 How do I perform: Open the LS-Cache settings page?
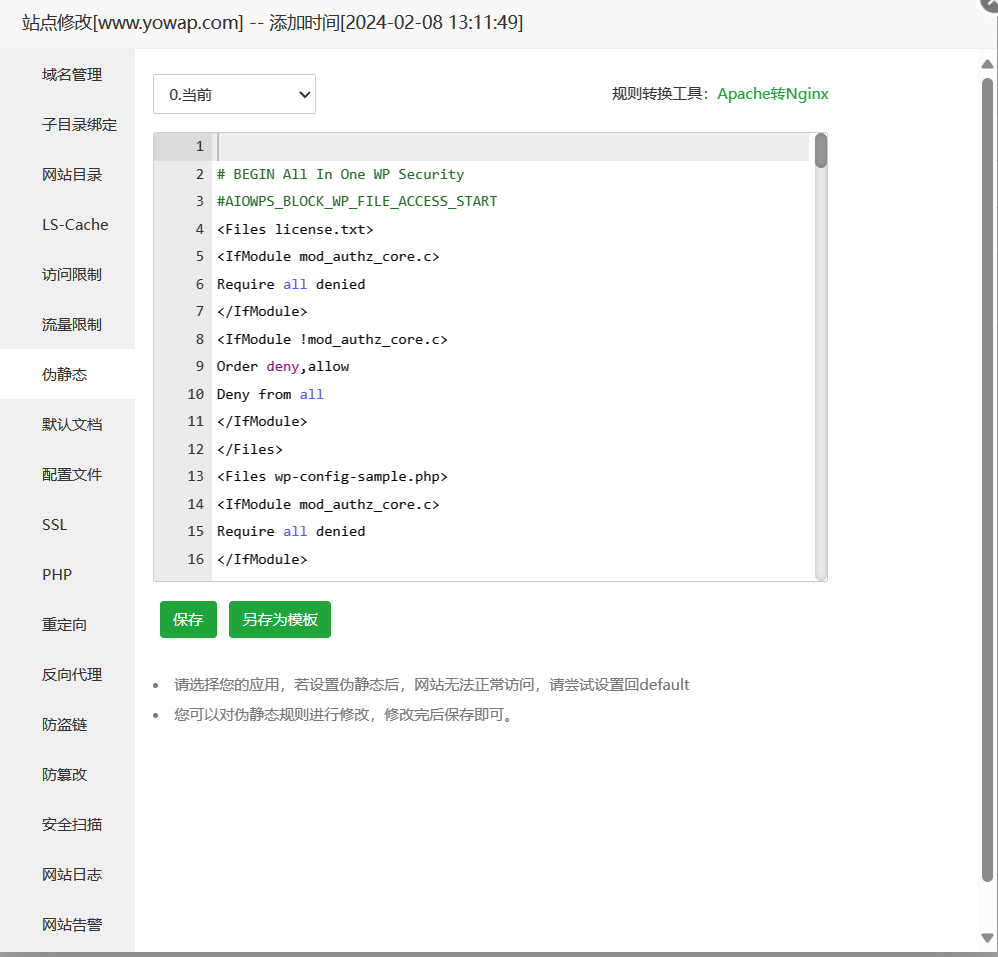coord(73,224)
